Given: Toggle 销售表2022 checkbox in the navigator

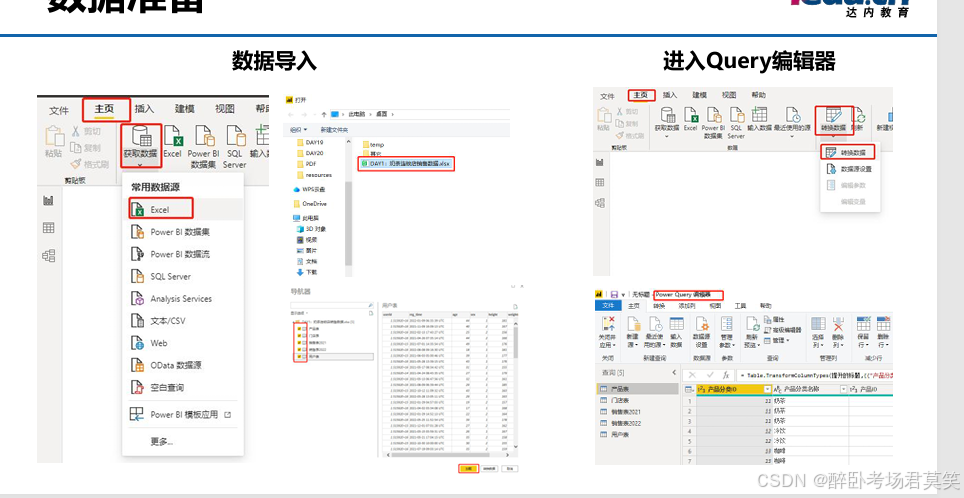Looking at the screenshot, I should (299, 349).
